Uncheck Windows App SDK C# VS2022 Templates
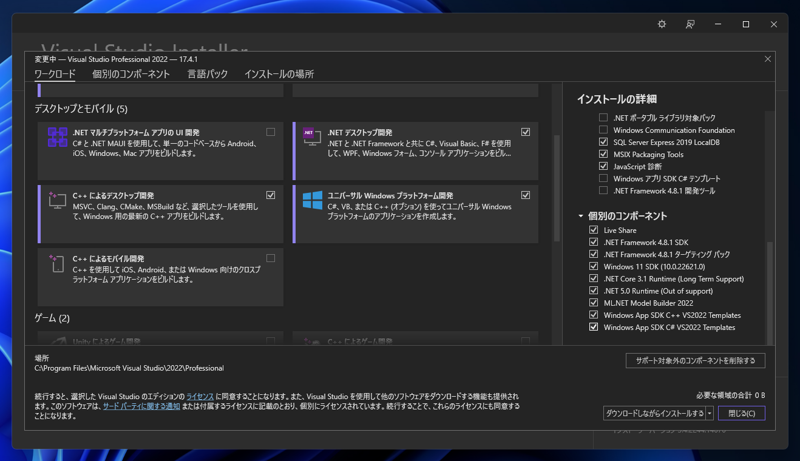The image size is (800, 461). 593,327
